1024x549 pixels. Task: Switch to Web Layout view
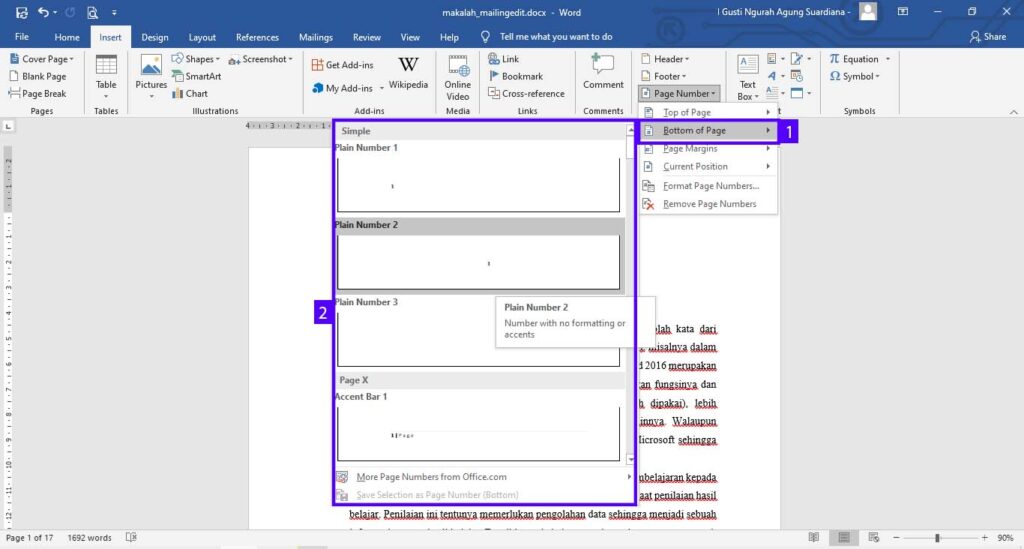[874, 537]
